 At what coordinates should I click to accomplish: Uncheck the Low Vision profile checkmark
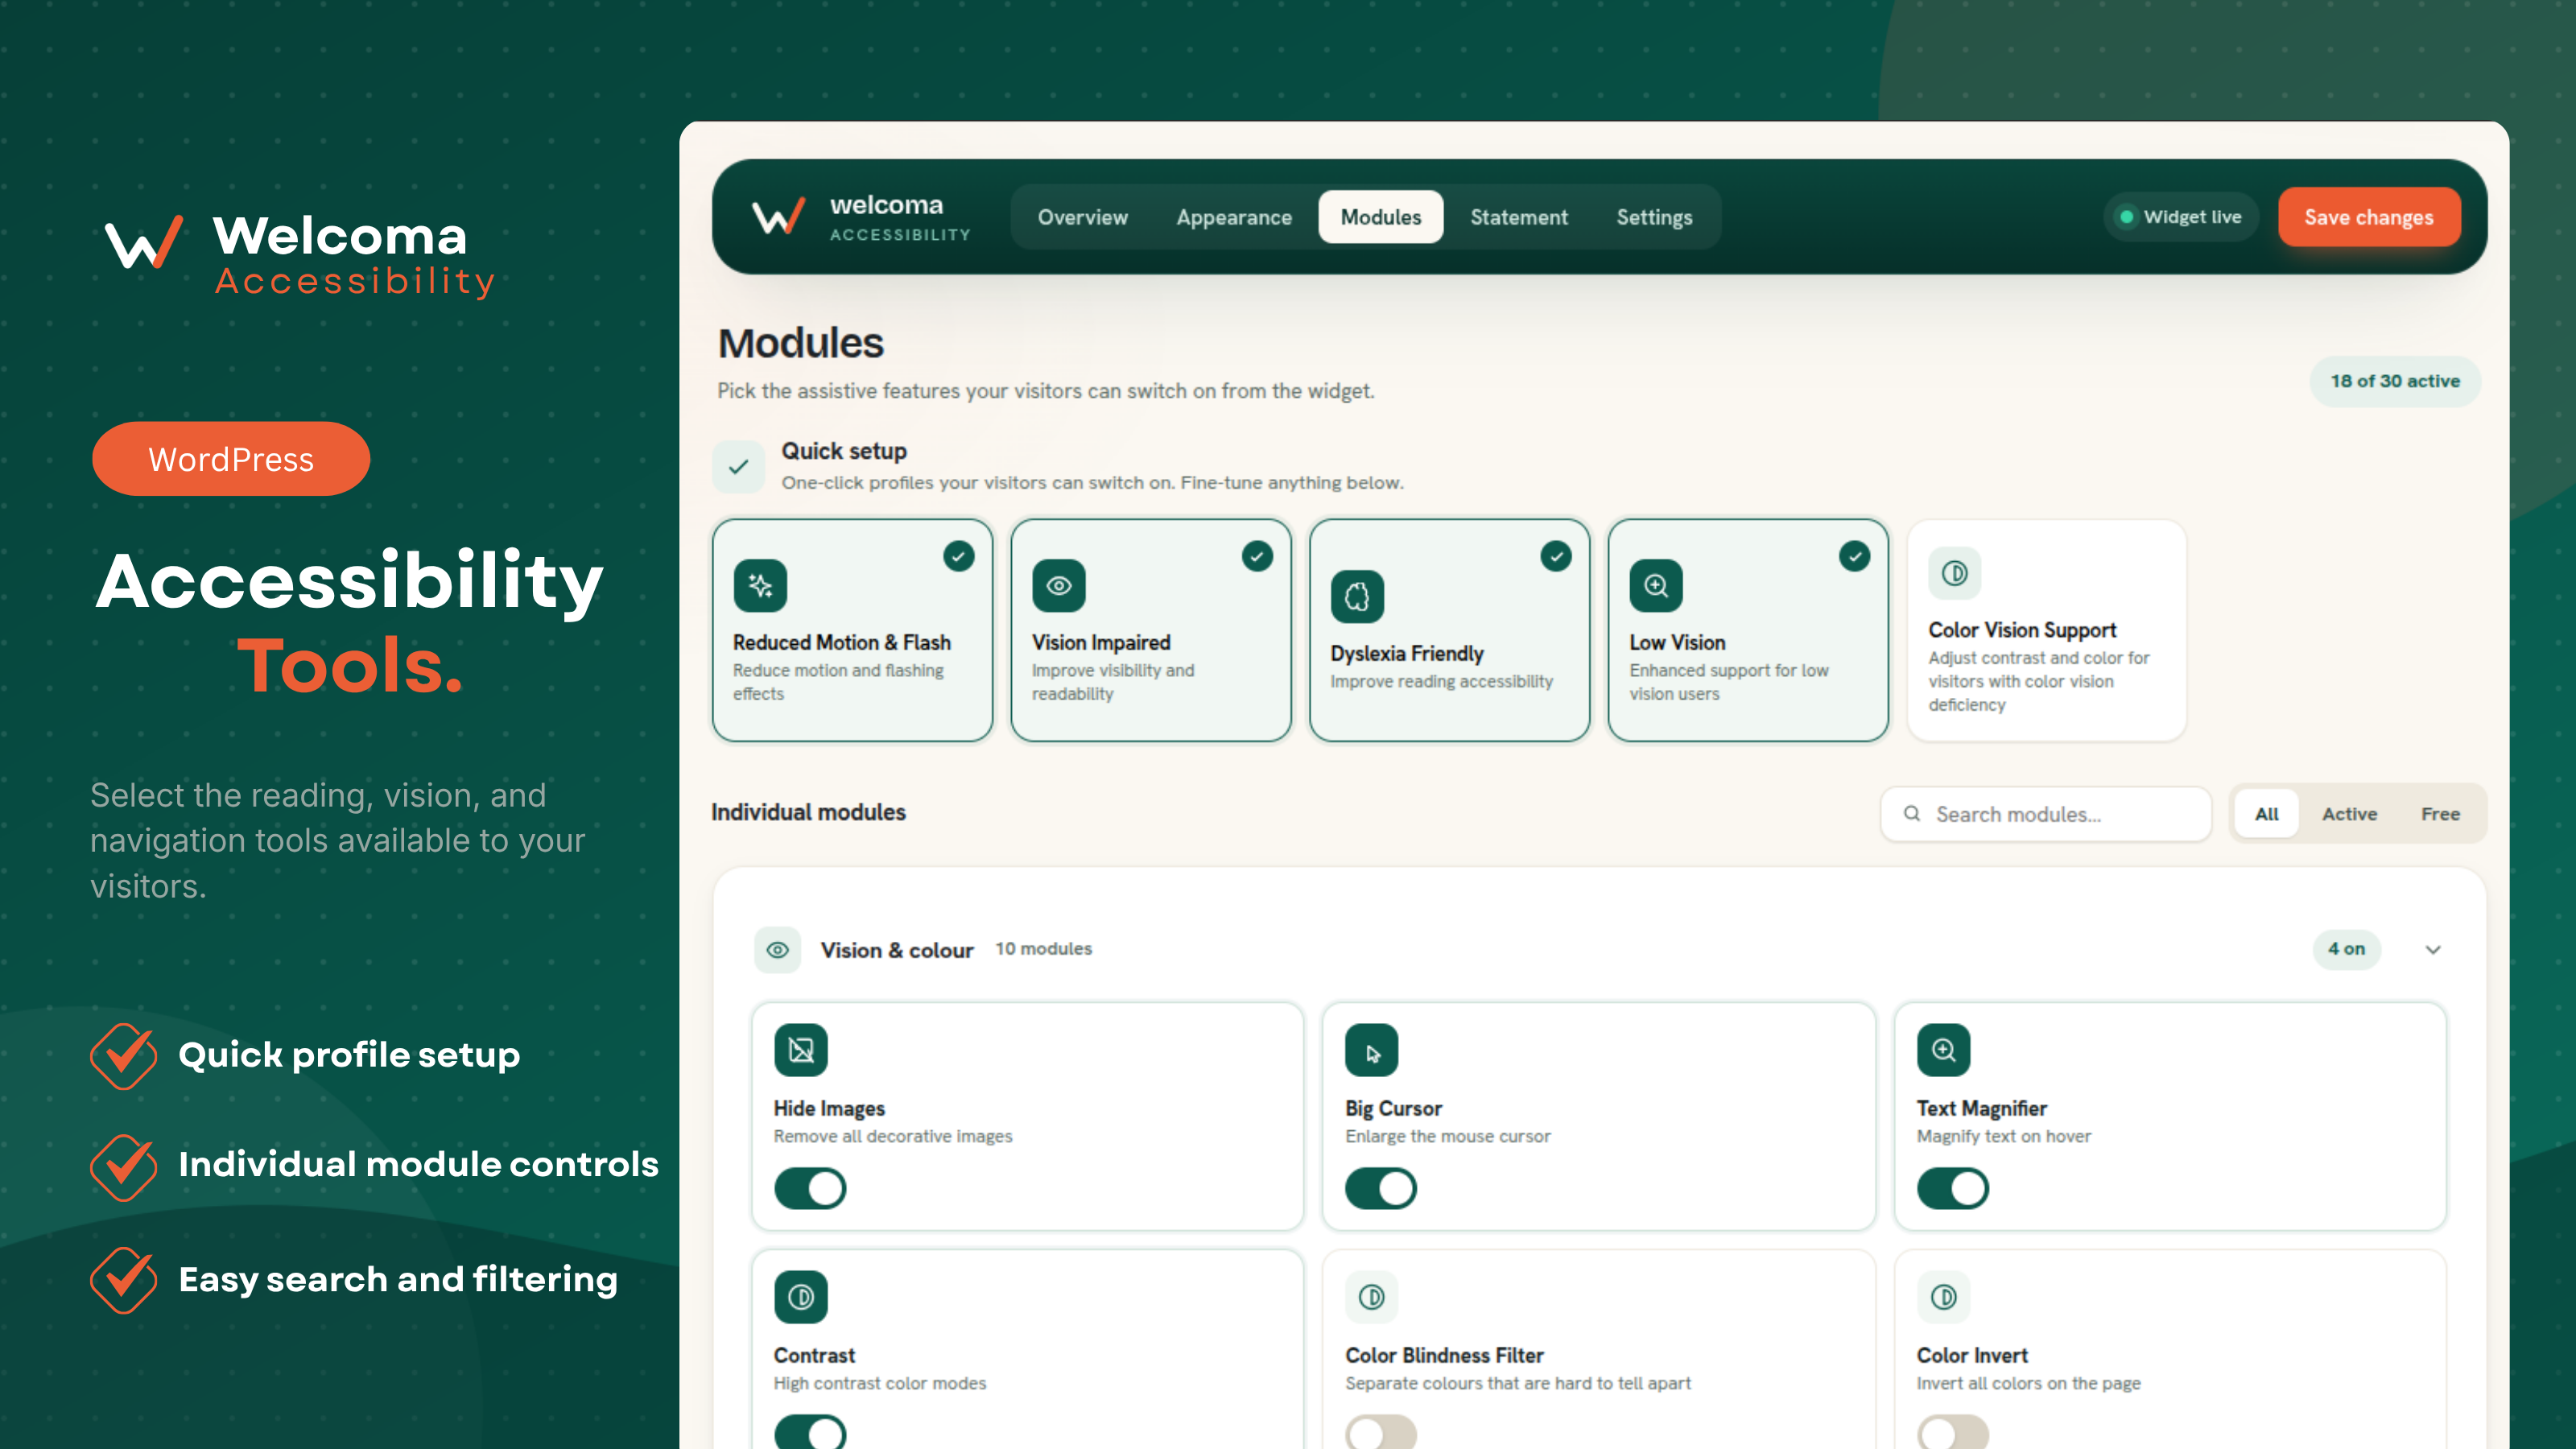click(x=1855, y=556)
